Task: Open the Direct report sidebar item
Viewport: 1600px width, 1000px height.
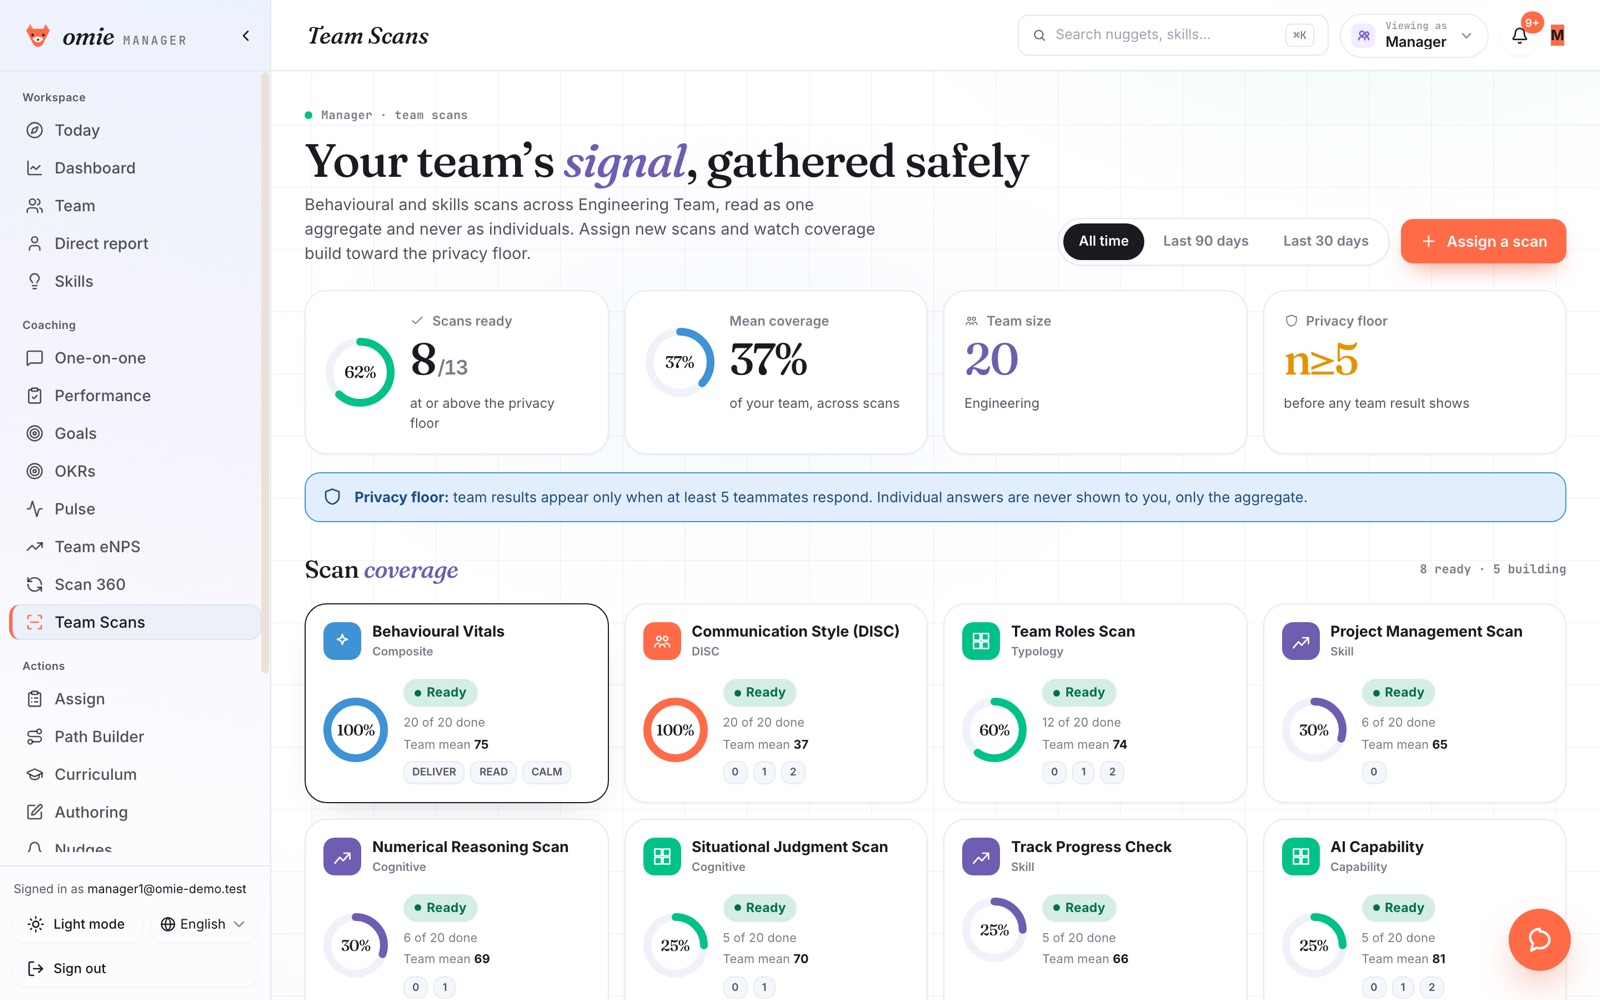Action: 135,244
